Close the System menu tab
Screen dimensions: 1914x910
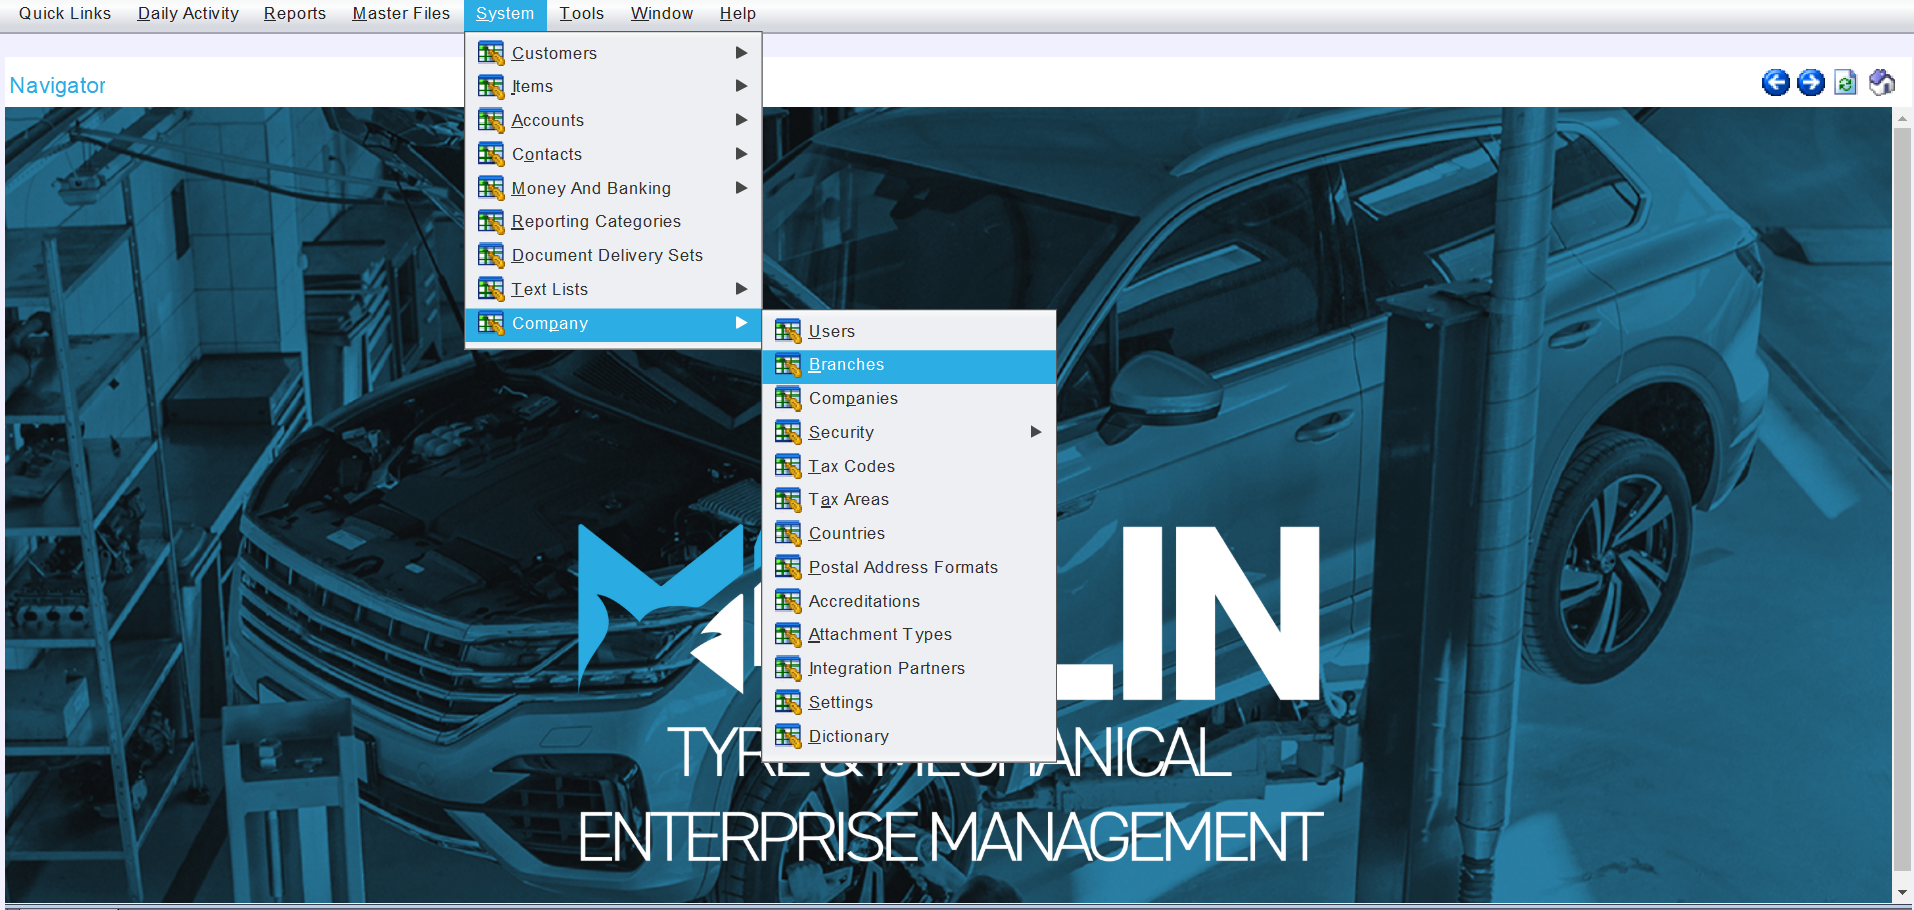(x=505, y=14)
